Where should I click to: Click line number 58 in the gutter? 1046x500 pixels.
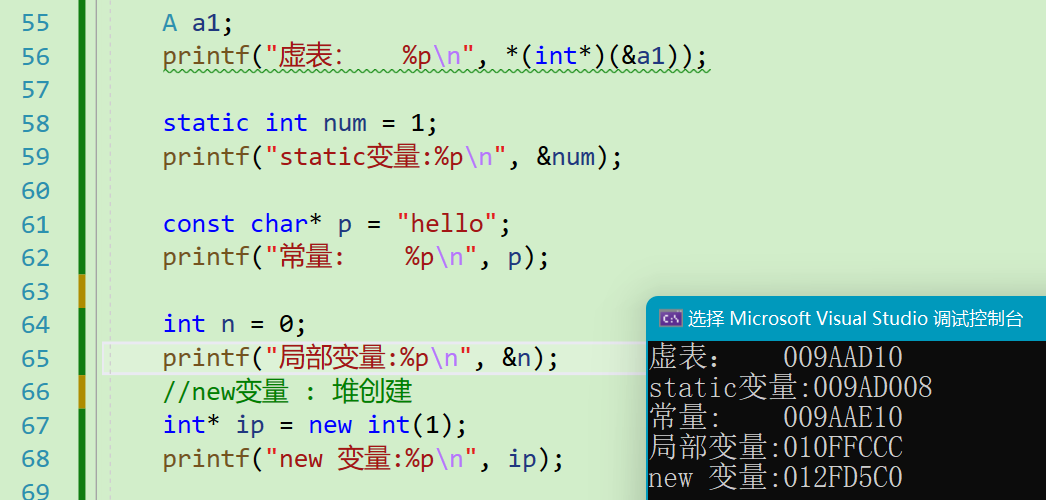[x=35, y=123]
